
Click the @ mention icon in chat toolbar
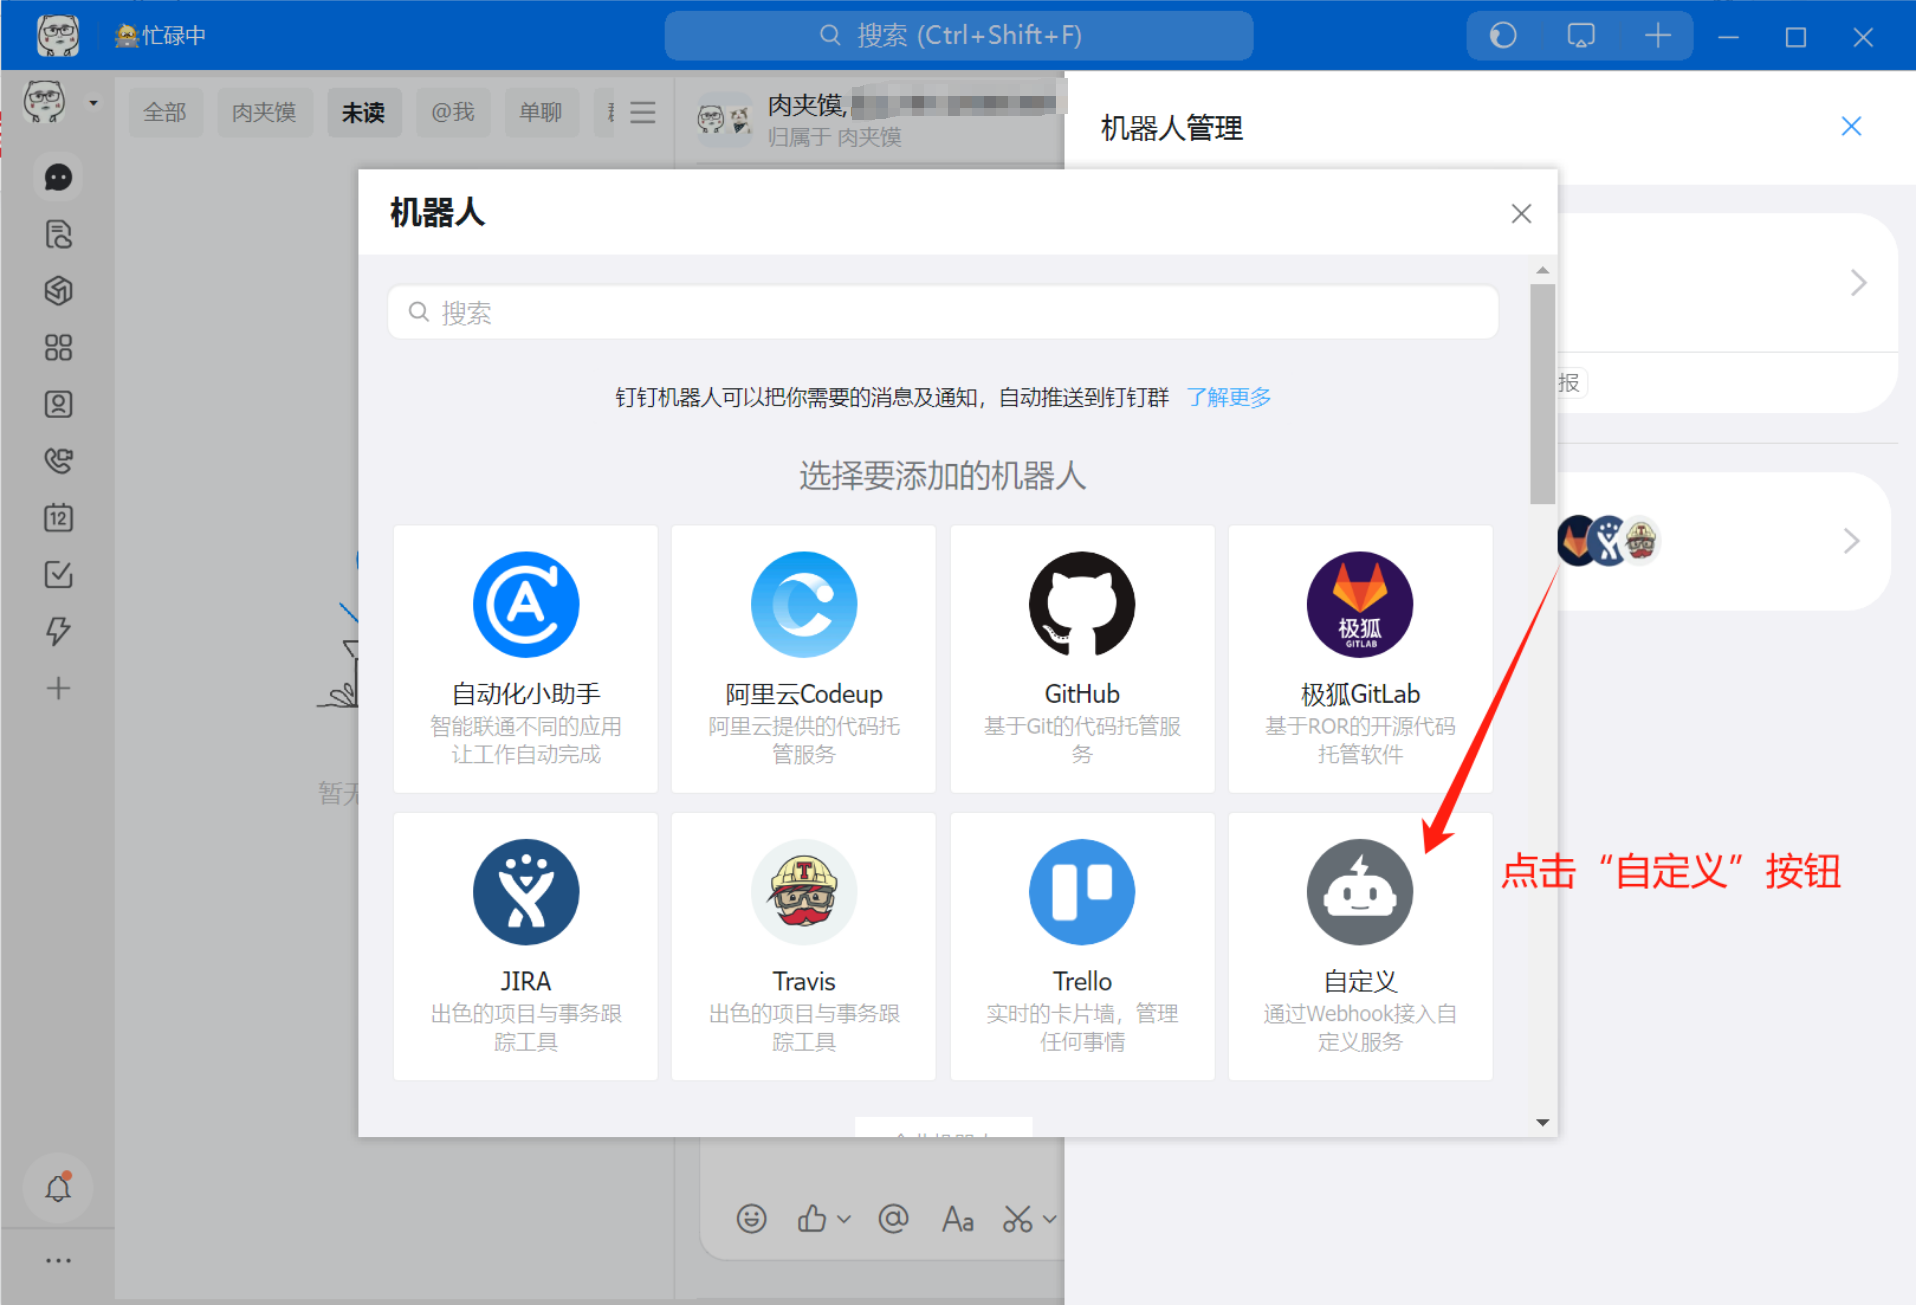pyautogui.click(x=893, y=1219)
